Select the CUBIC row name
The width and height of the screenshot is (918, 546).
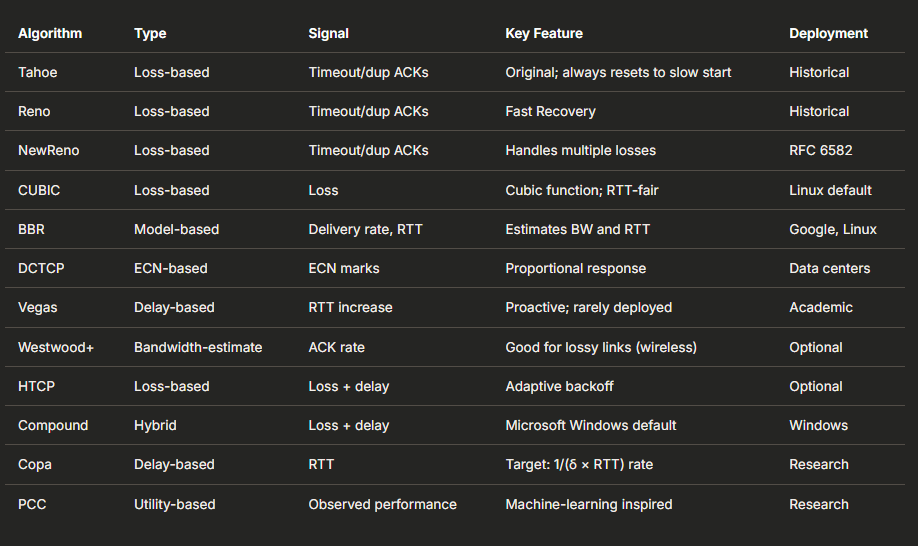40,190
